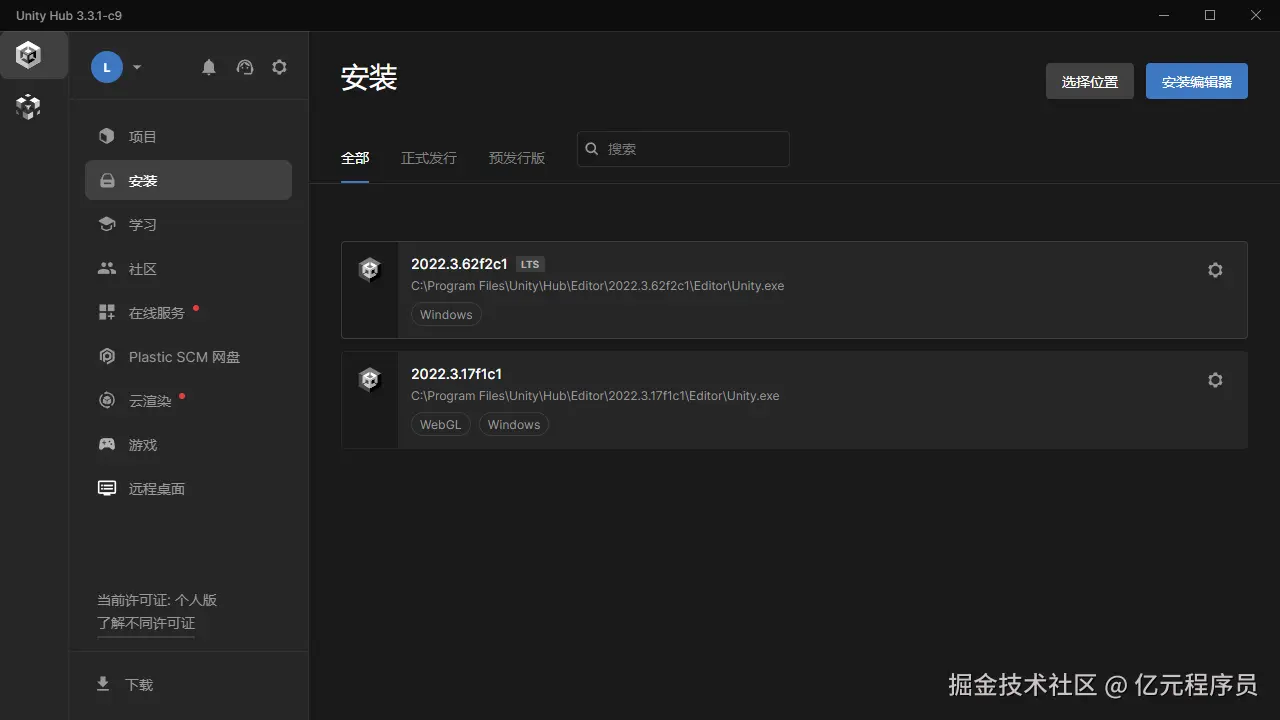Open preferences gear in sidebar header
The image size is (1280, 720).
click(x=280, y=67)
